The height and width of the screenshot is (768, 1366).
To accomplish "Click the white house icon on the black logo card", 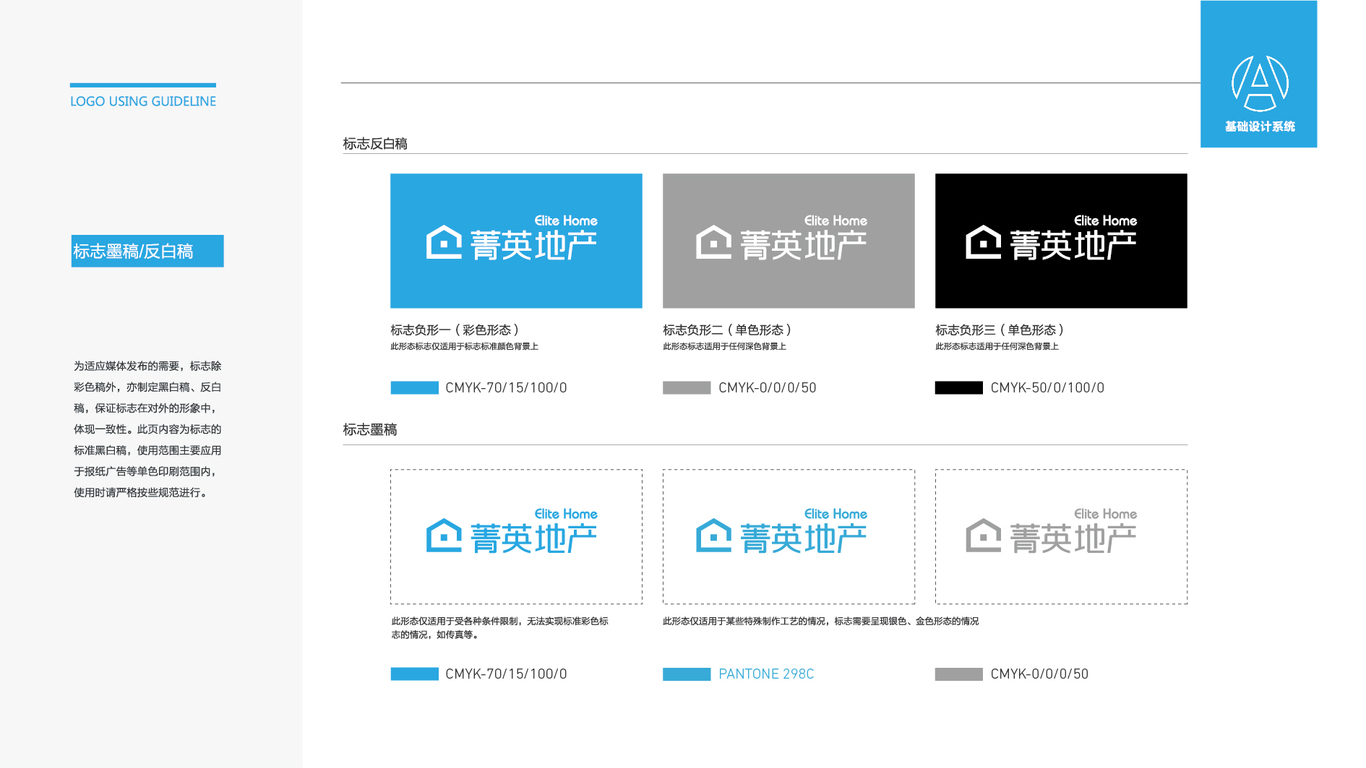I will 984,242.
